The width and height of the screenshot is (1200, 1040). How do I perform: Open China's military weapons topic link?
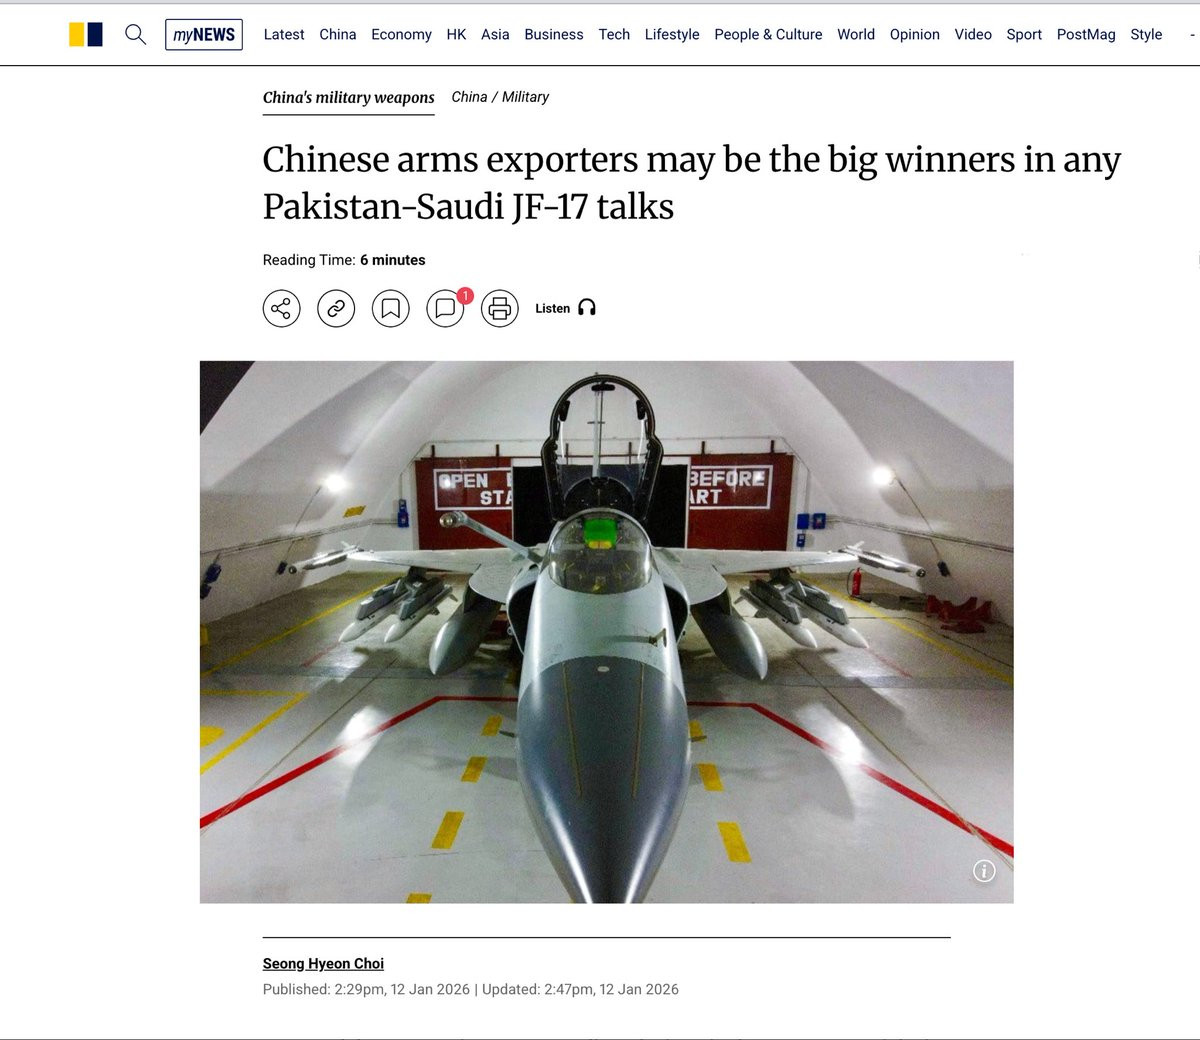(348, 98)
